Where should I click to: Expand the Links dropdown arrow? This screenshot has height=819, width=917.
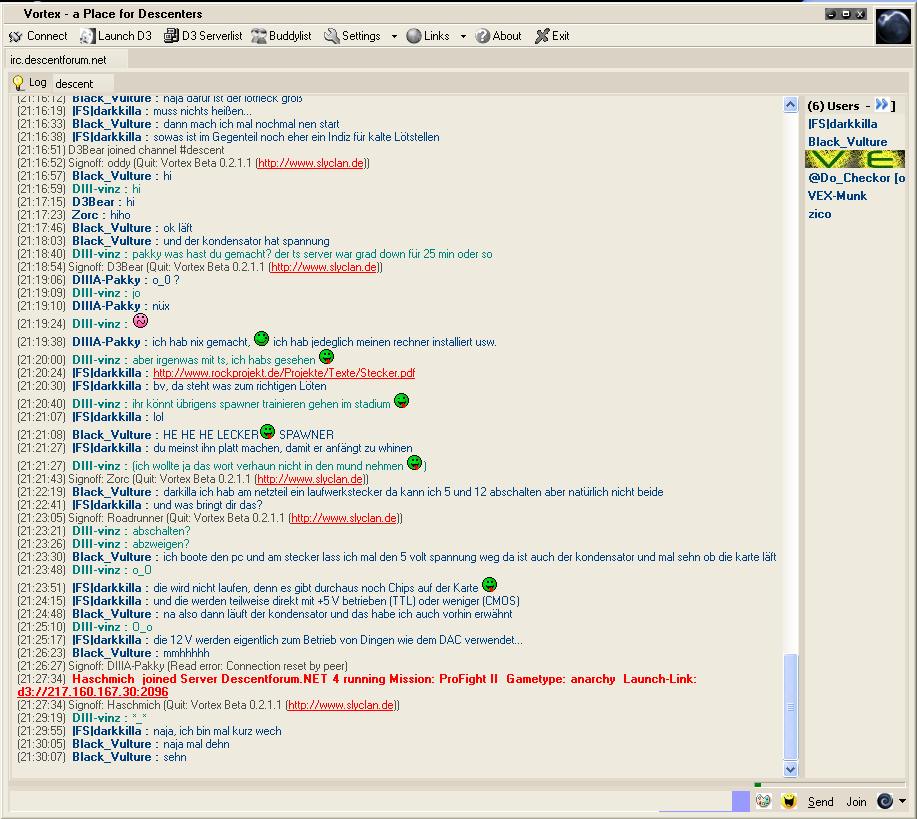pyautogui.click(x=463, y=37)
